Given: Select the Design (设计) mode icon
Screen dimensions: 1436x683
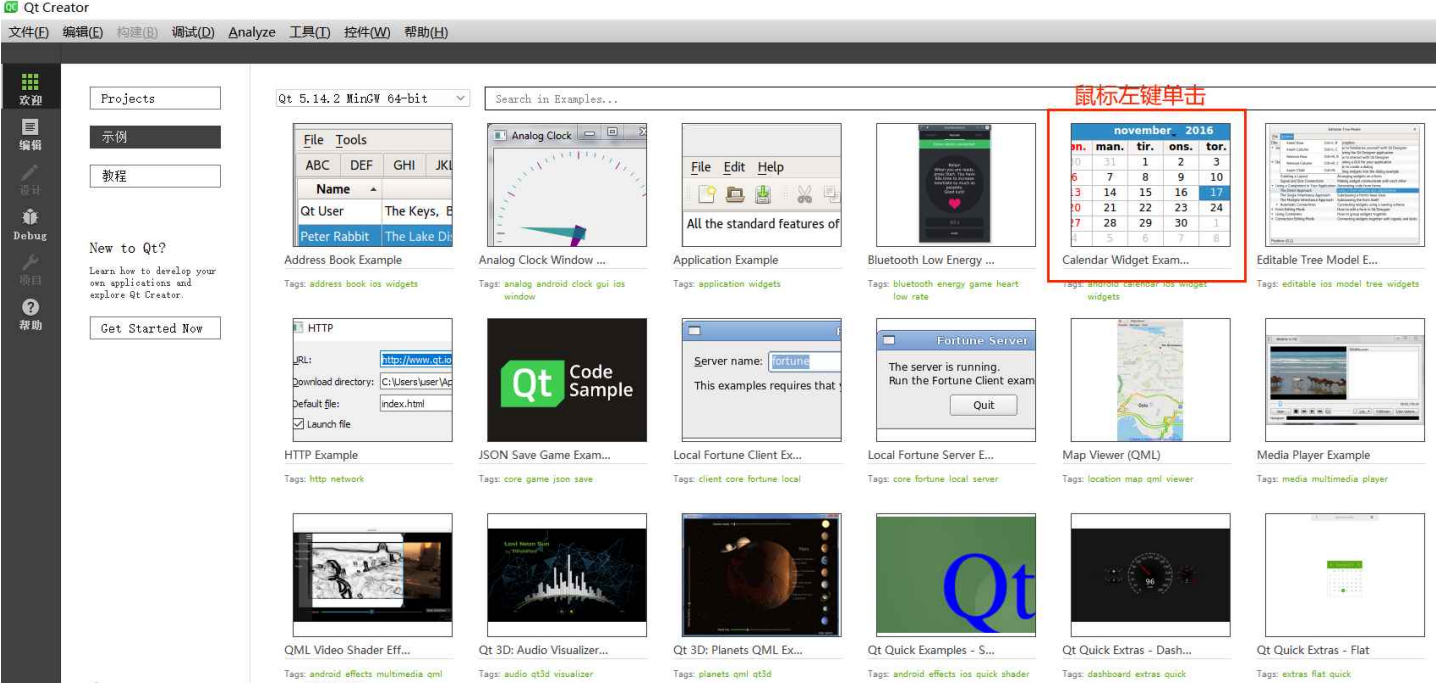Looking at the screenshot, I should pyautogui.click(x=30, y=180).
